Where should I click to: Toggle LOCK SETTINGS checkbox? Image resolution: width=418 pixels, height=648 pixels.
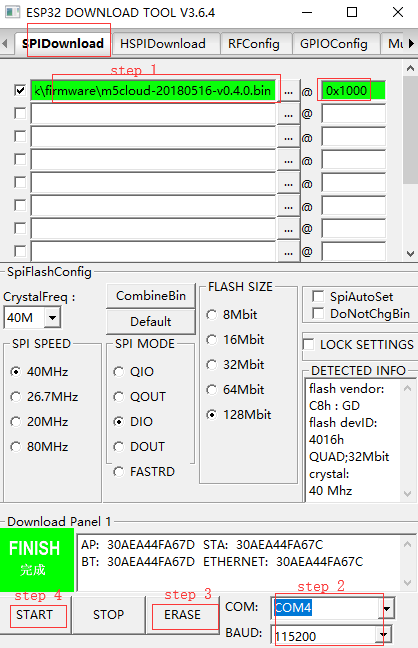tap(308, 344)
